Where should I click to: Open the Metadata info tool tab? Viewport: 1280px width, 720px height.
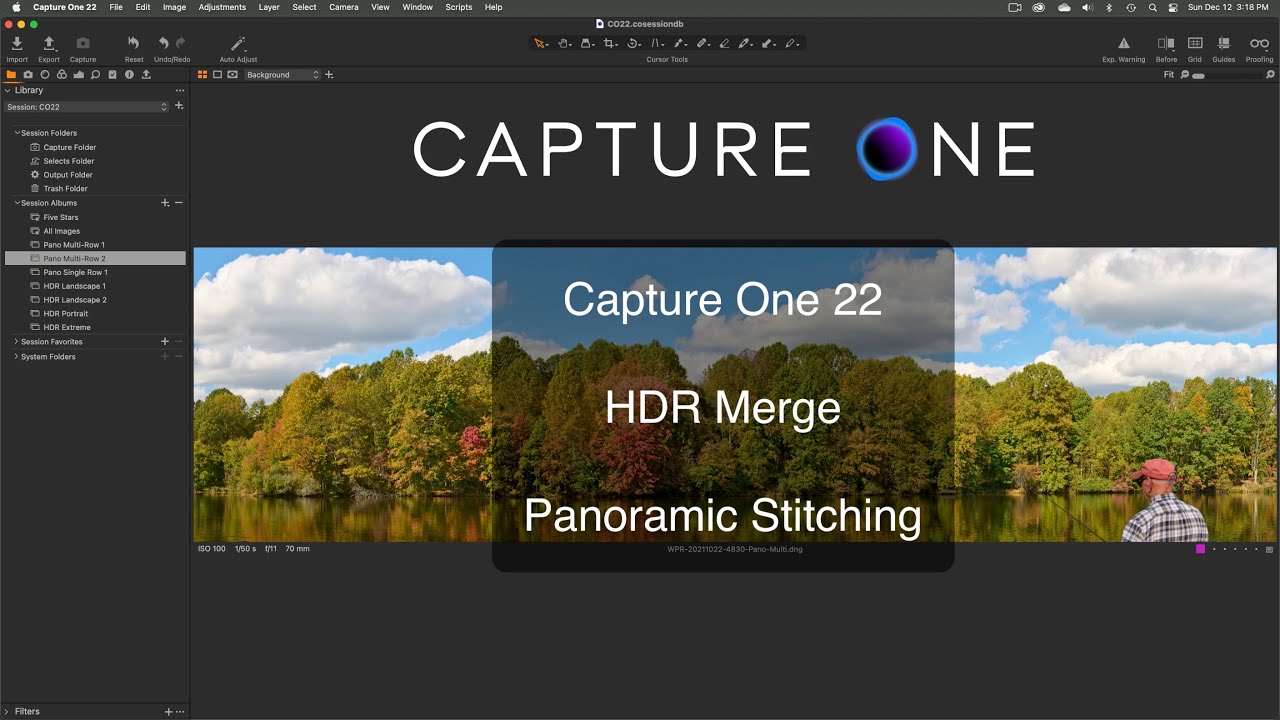click(129, 74)
